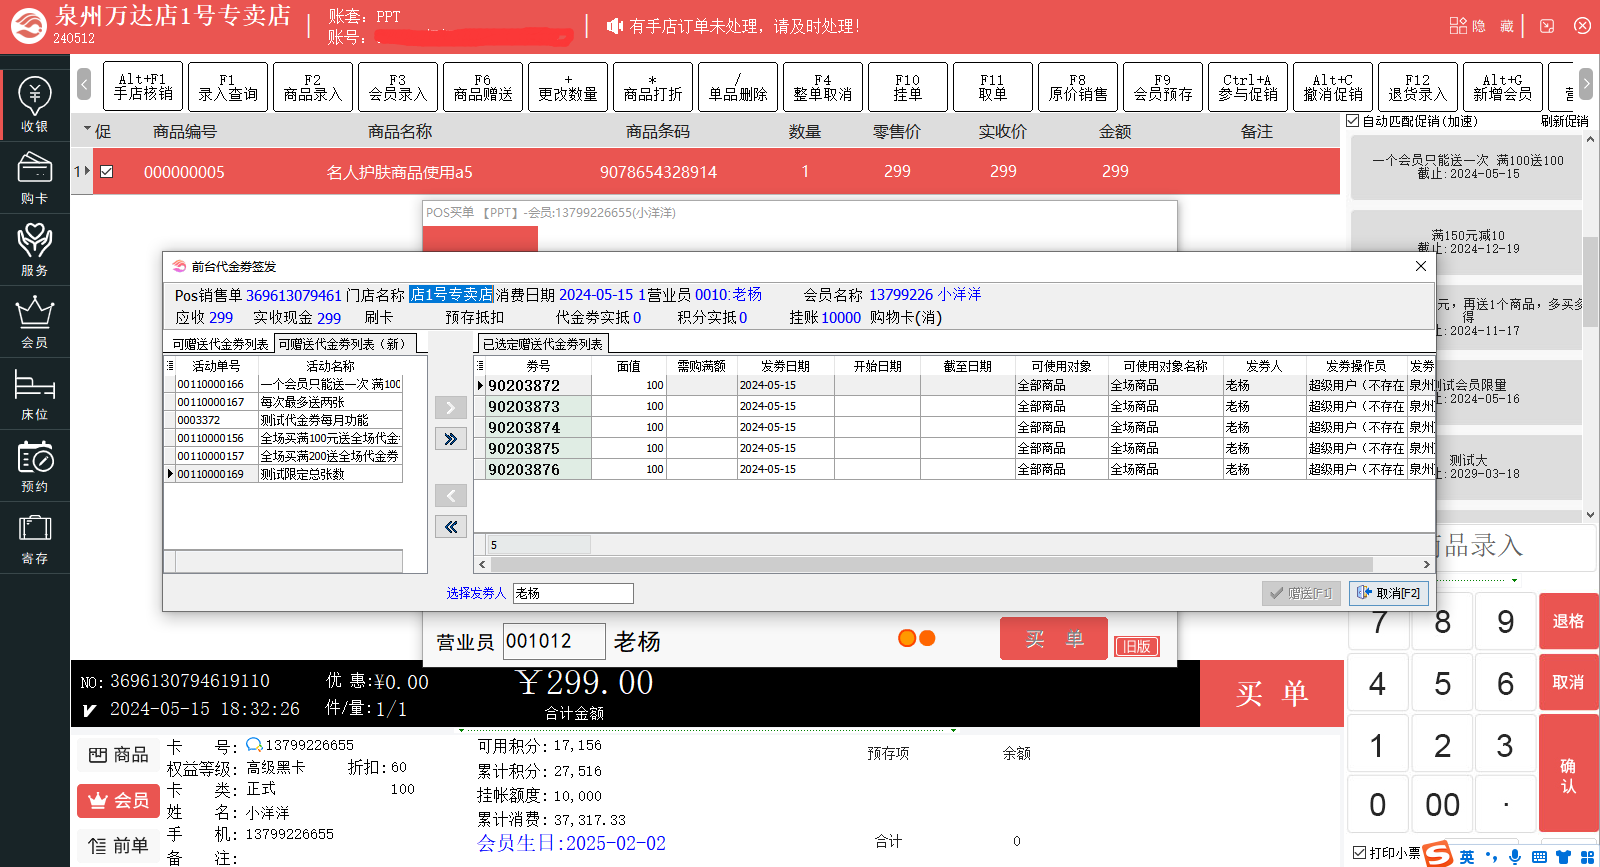Click the Sogou input method tray icon
The width and height of the screenshot is (1600, 867).
click(x=1437, y=855)
